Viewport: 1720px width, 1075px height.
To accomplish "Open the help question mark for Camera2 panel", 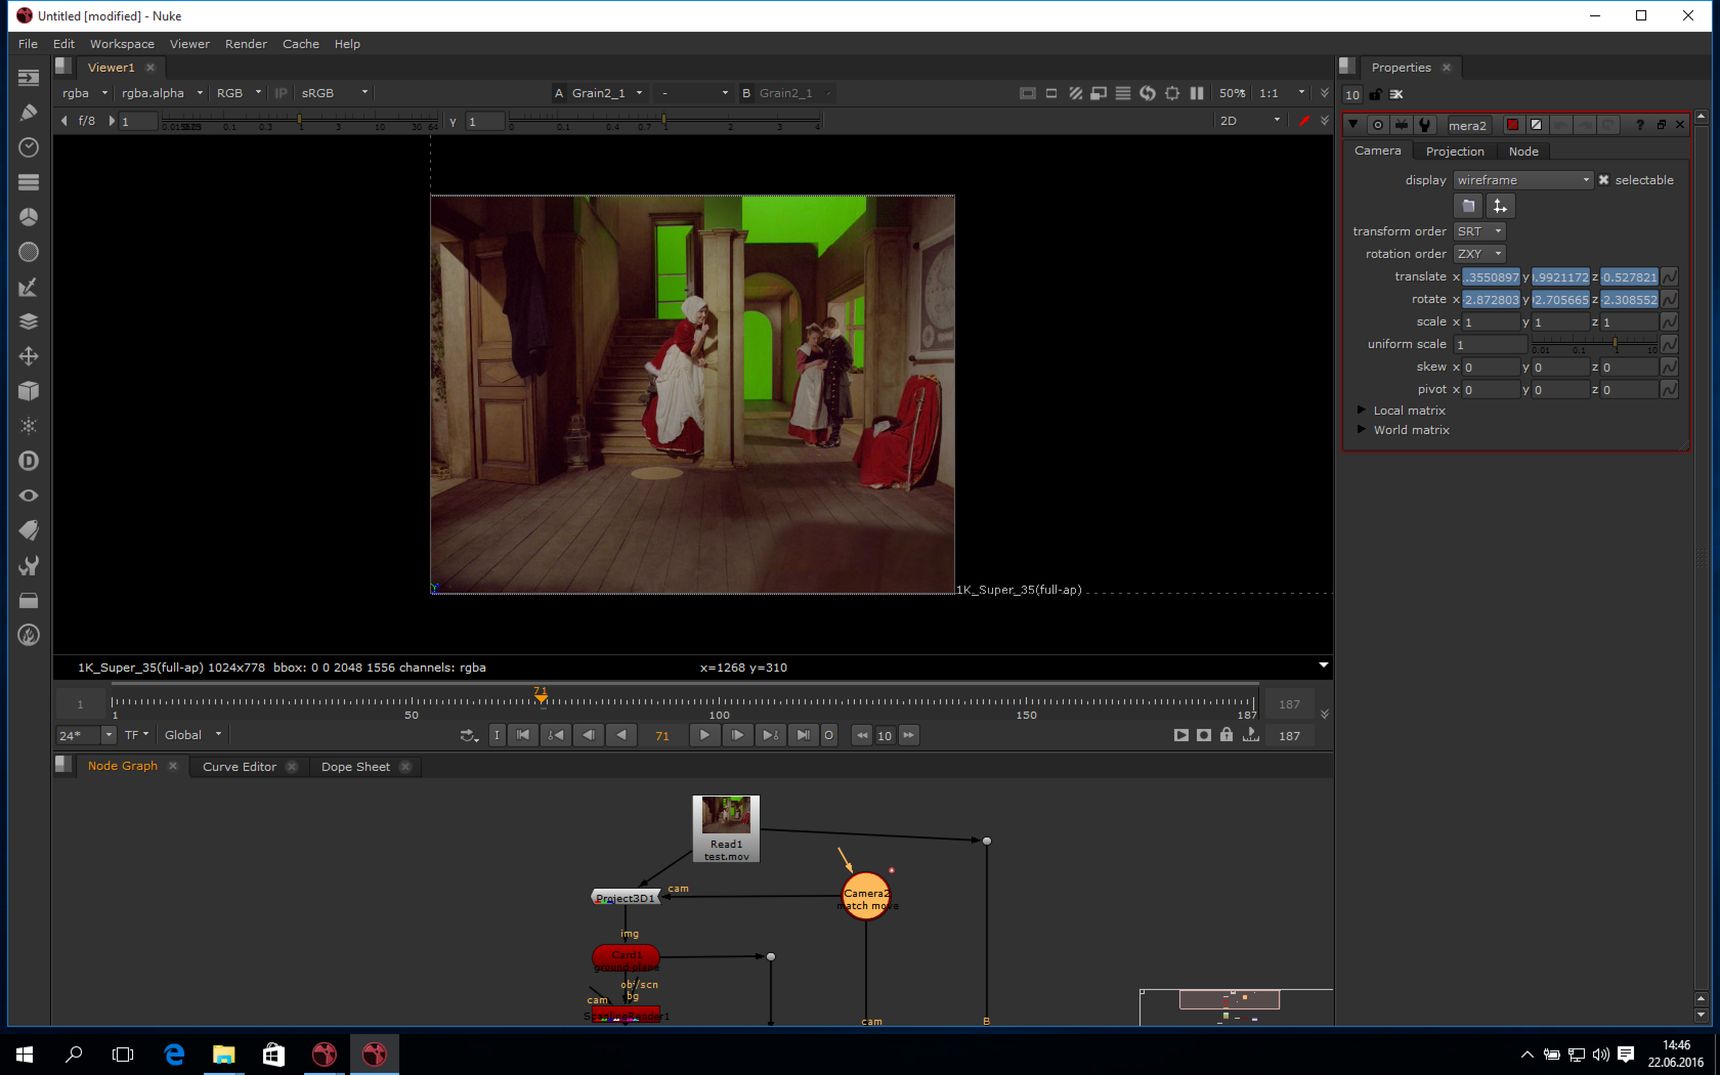I will tap(1640, 125).
